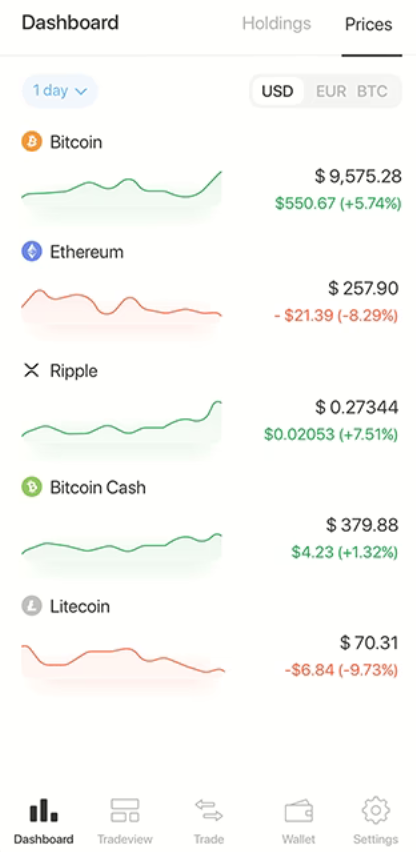Tap the Bitcoin price $9,575.28
The image size is (416, 852).
pos(358,176)
